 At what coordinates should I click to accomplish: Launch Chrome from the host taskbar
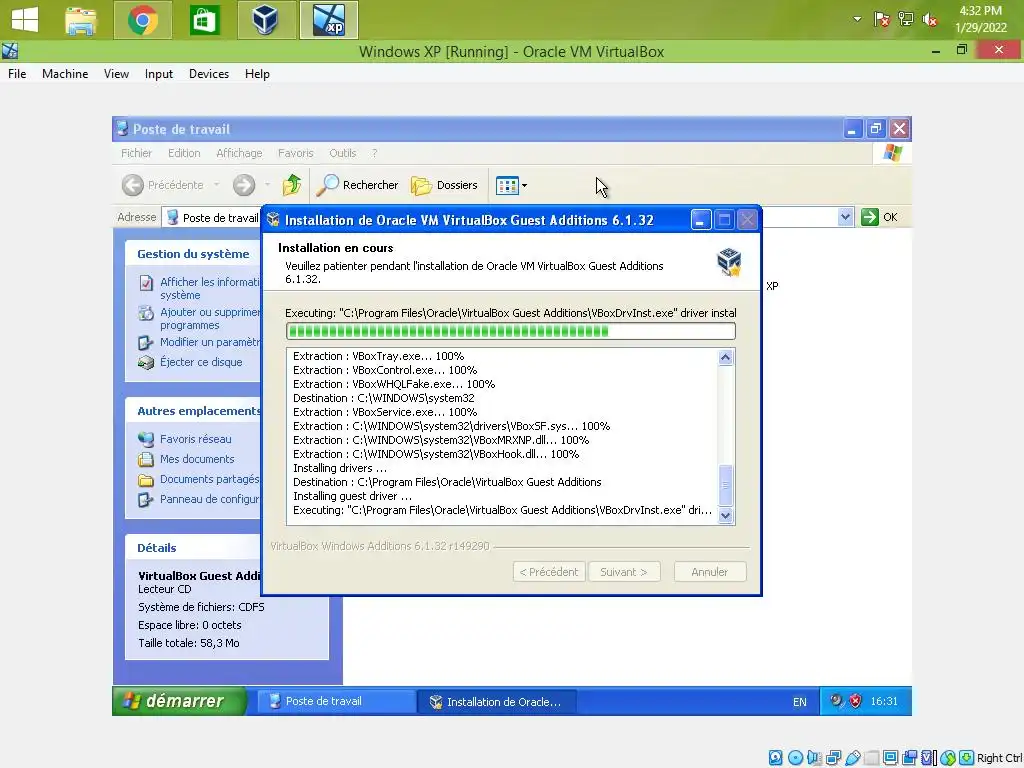(x=143, y=20)
